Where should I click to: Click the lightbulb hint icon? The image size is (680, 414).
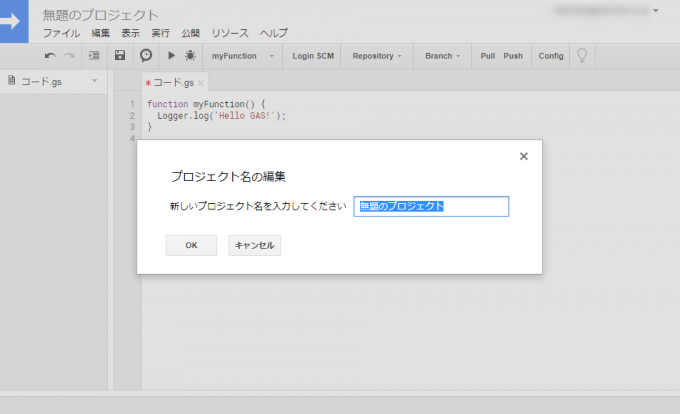click(582, 55)
